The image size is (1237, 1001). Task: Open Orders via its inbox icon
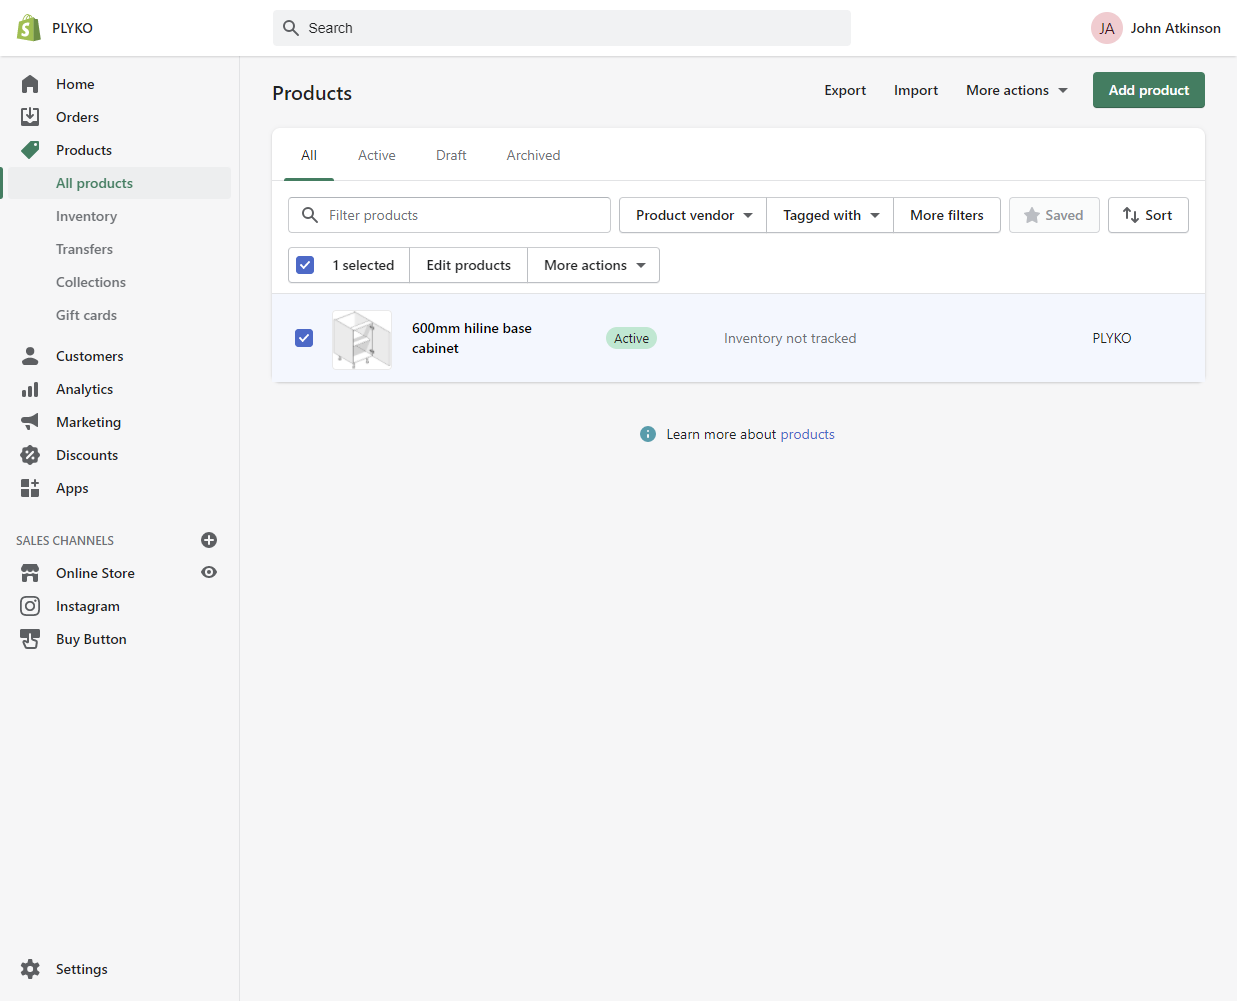click(30, 117)
